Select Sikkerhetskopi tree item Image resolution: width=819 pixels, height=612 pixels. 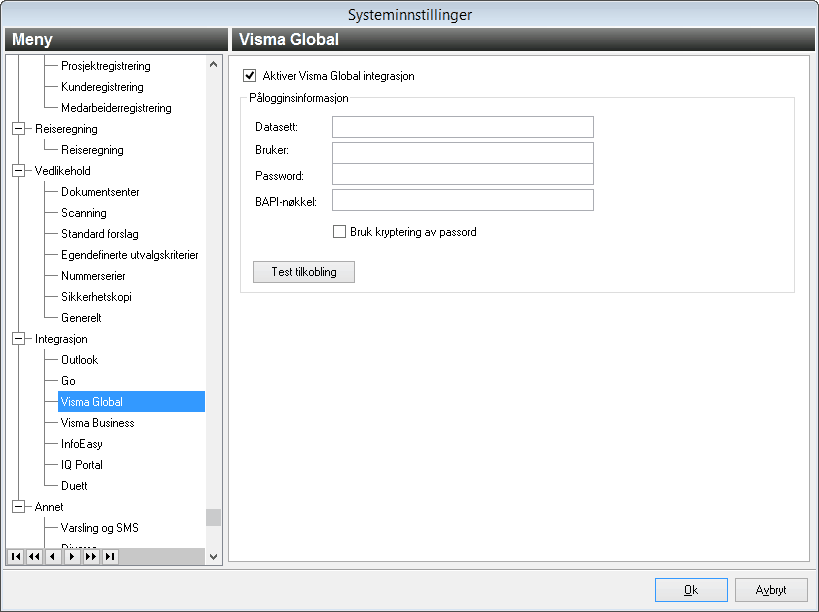coord(97,297)
